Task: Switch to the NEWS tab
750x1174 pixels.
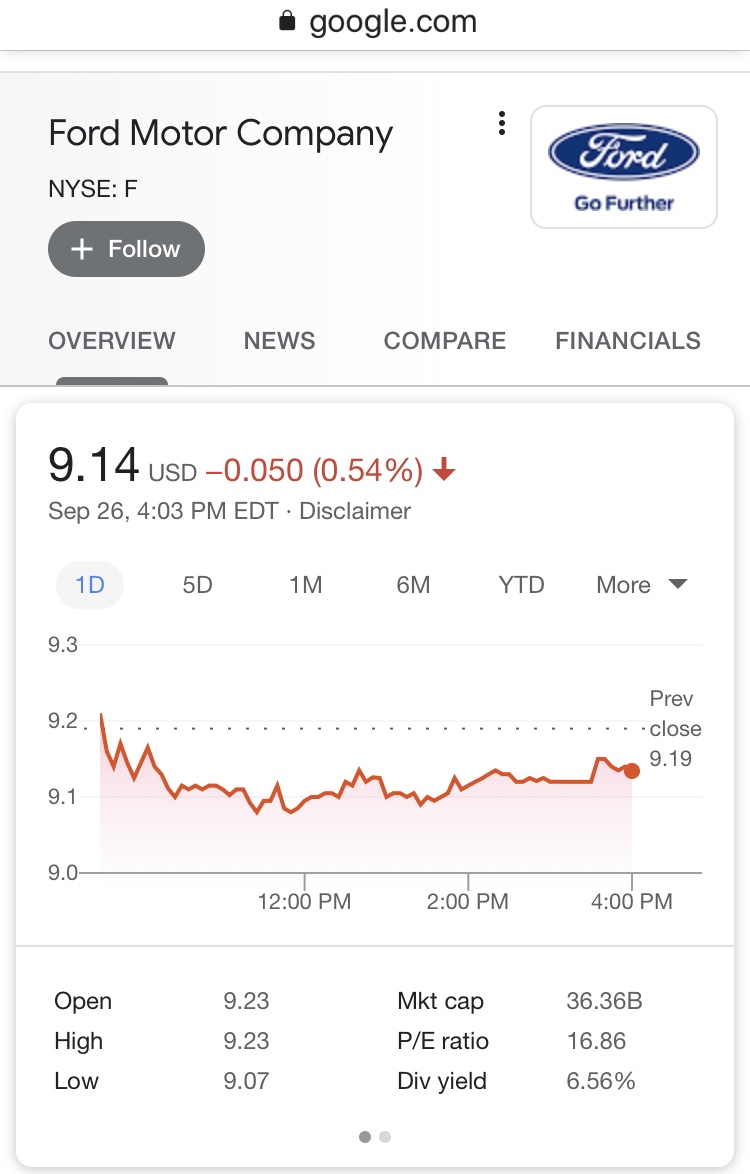Action: point(279,341)
